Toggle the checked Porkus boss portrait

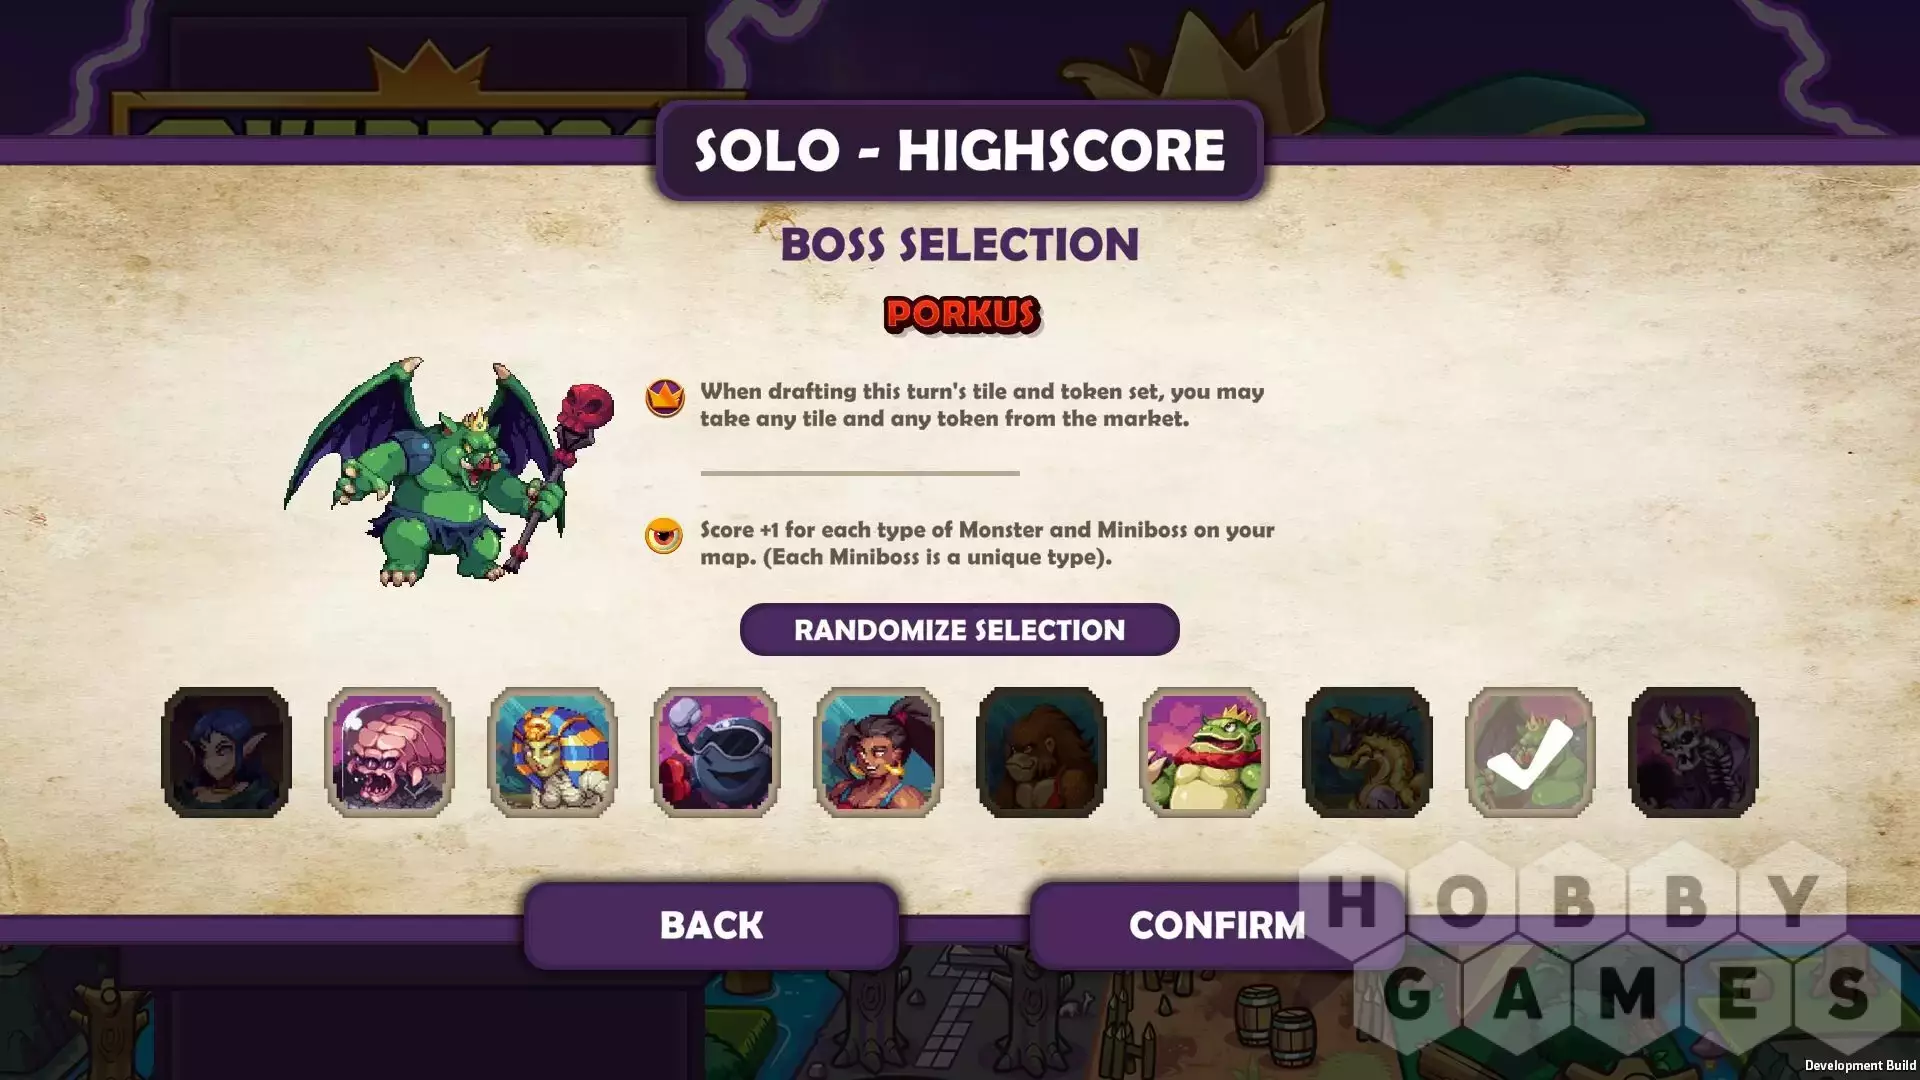[x=1531, y=752]
